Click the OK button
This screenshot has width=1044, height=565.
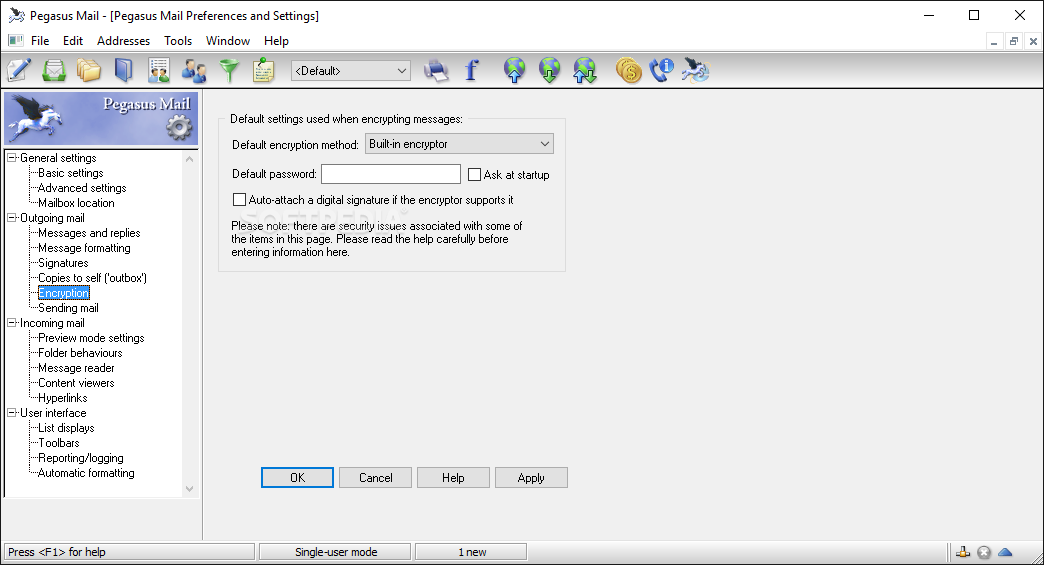click(x=297, y=478)
